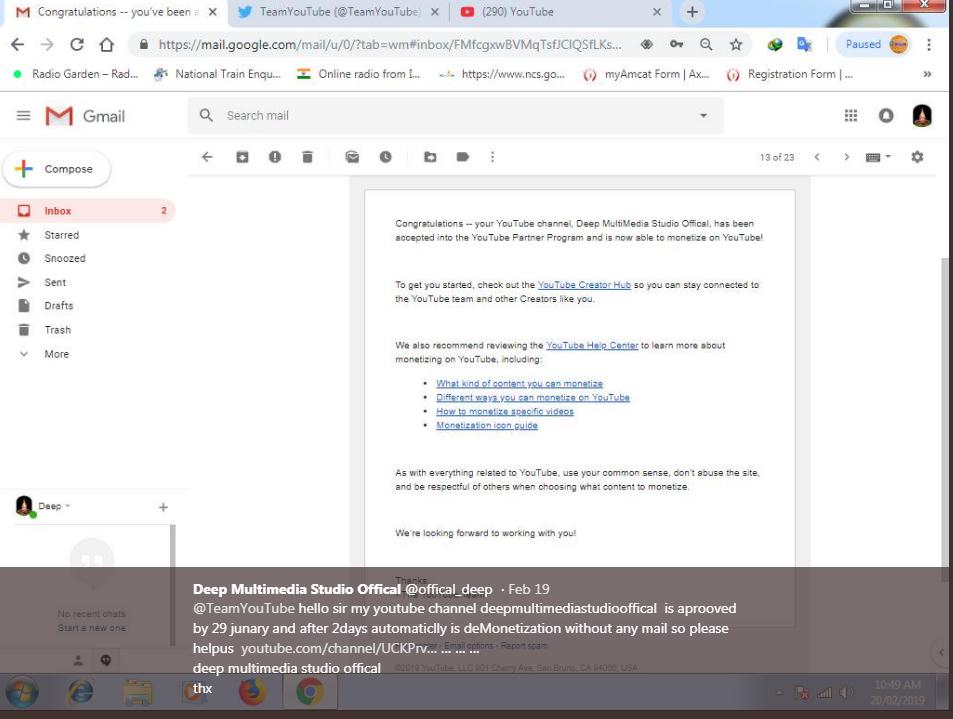
Task: Open myAmcat Form bookmark
Action: coord(646,74)
